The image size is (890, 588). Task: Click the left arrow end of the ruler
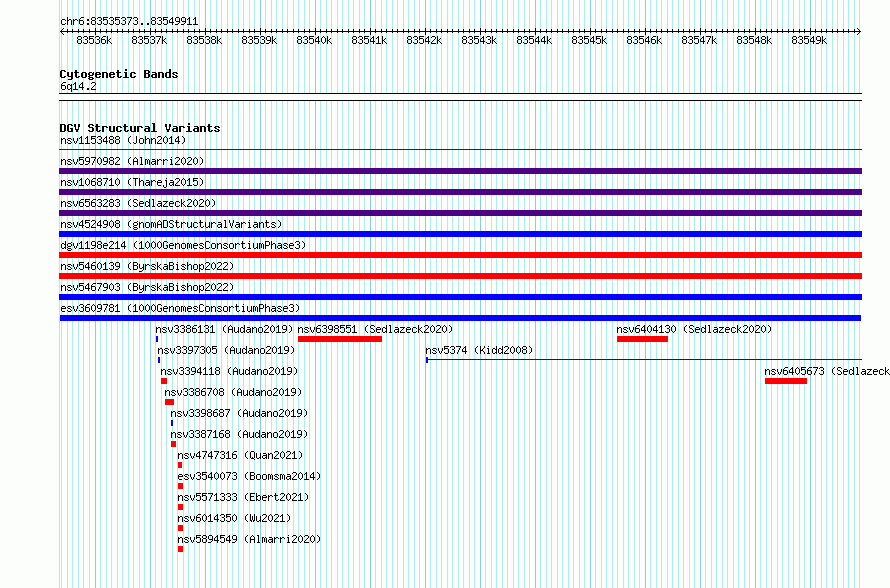[x=62, y=32]
